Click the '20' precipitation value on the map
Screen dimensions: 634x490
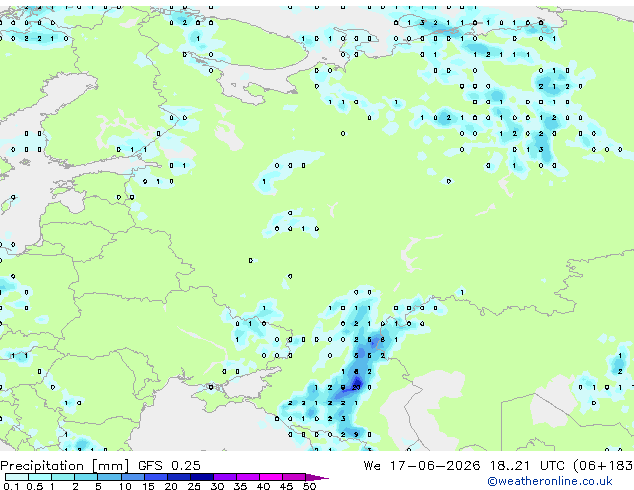coord(356,387)
